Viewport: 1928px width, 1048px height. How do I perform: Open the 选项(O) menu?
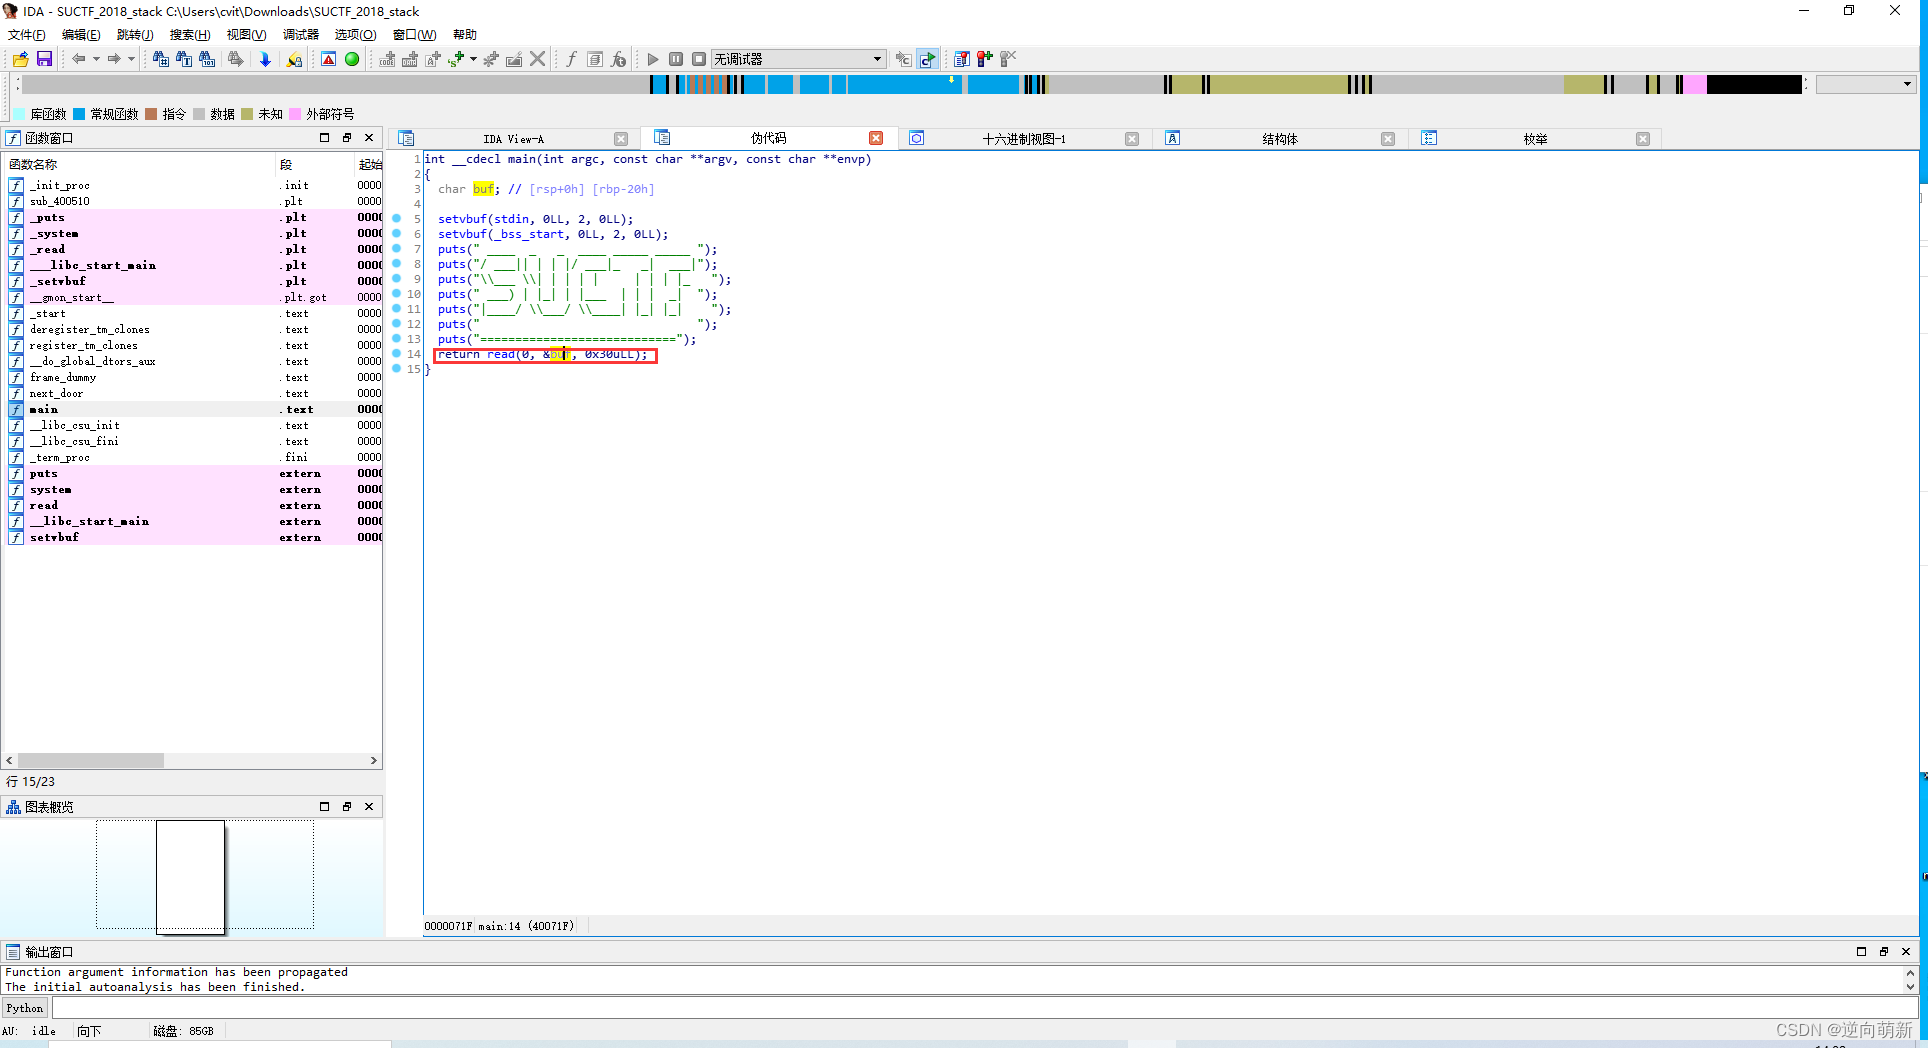tap(355, 34)
